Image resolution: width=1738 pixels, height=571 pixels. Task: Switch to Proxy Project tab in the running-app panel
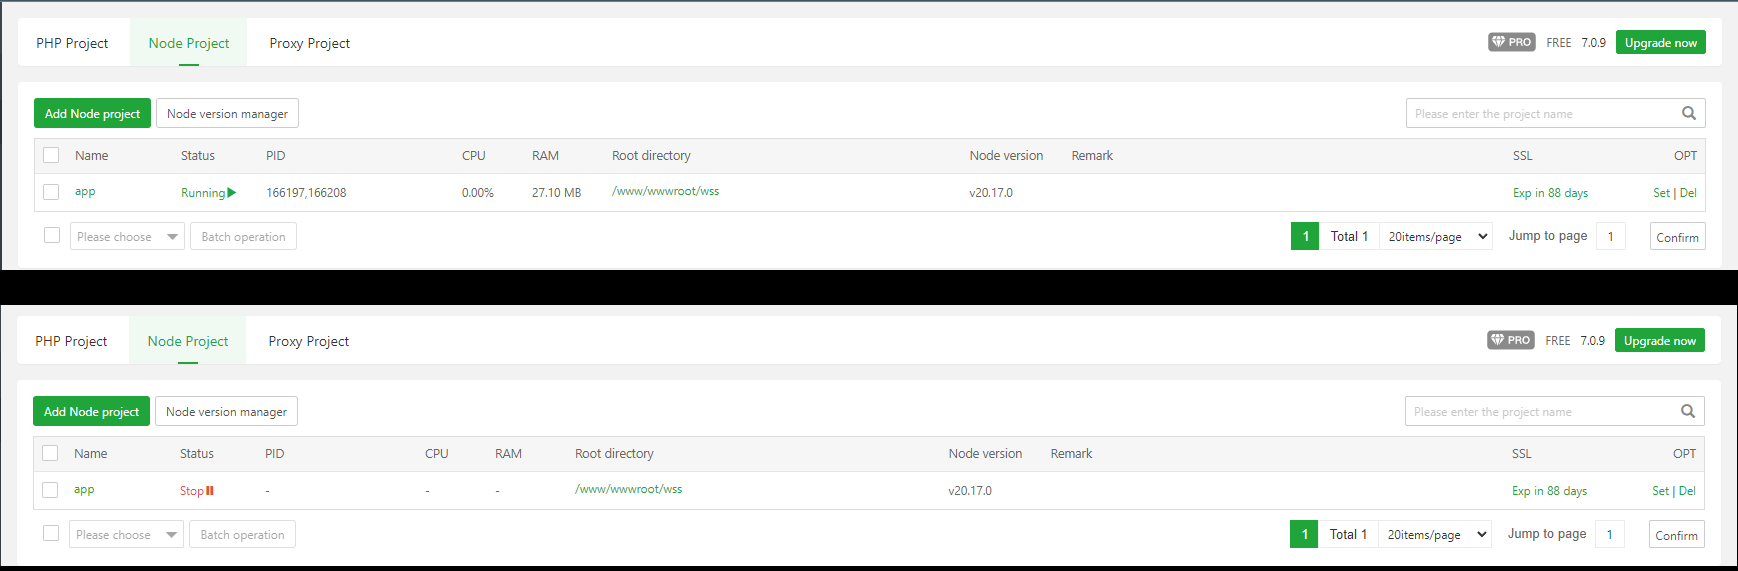[x=309, y=43]
